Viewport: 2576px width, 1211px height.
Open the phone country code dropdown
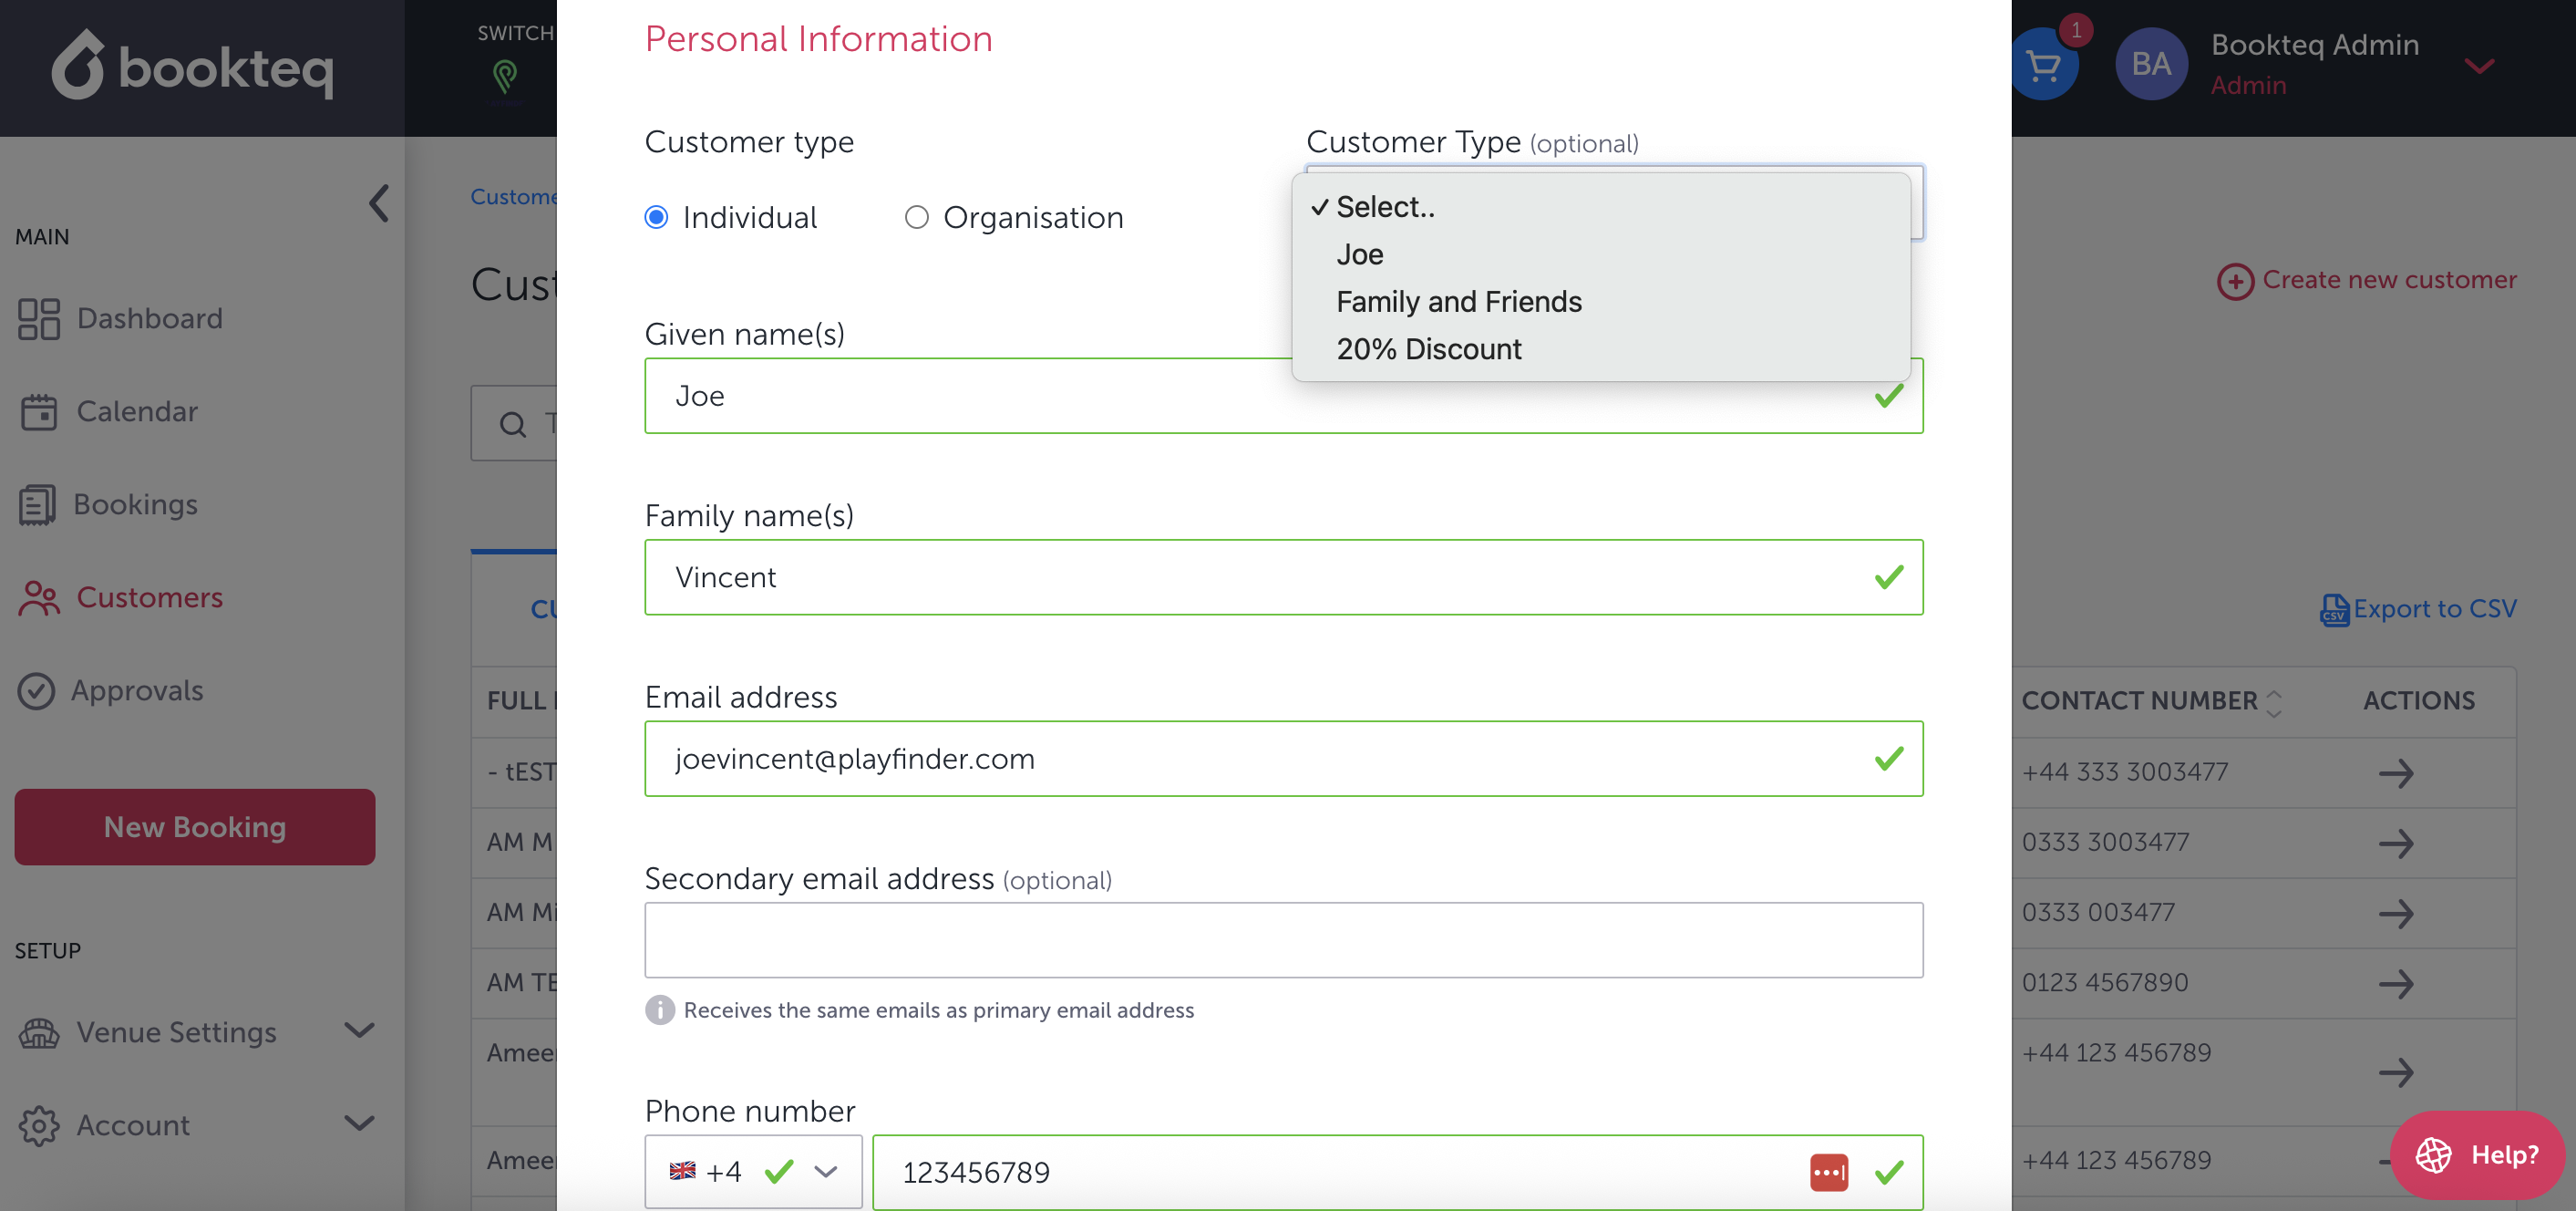coord(753,1171)
